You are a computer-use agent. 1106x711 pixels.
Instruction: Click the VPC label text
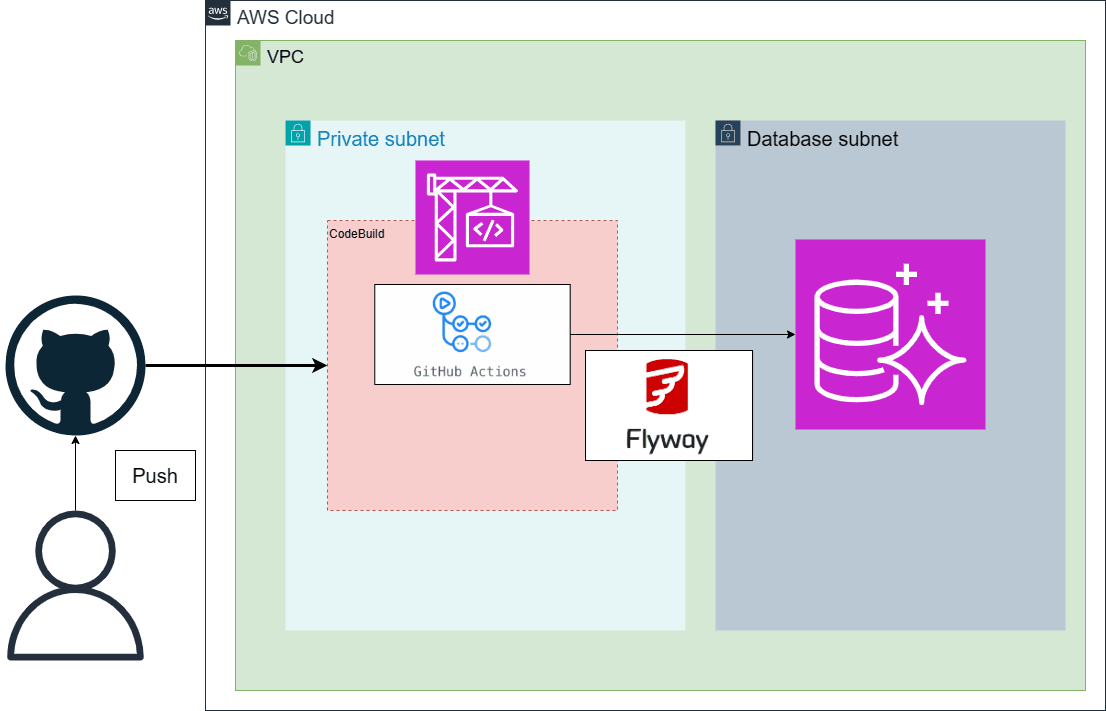pyautogui.click(x=285, y=56)
